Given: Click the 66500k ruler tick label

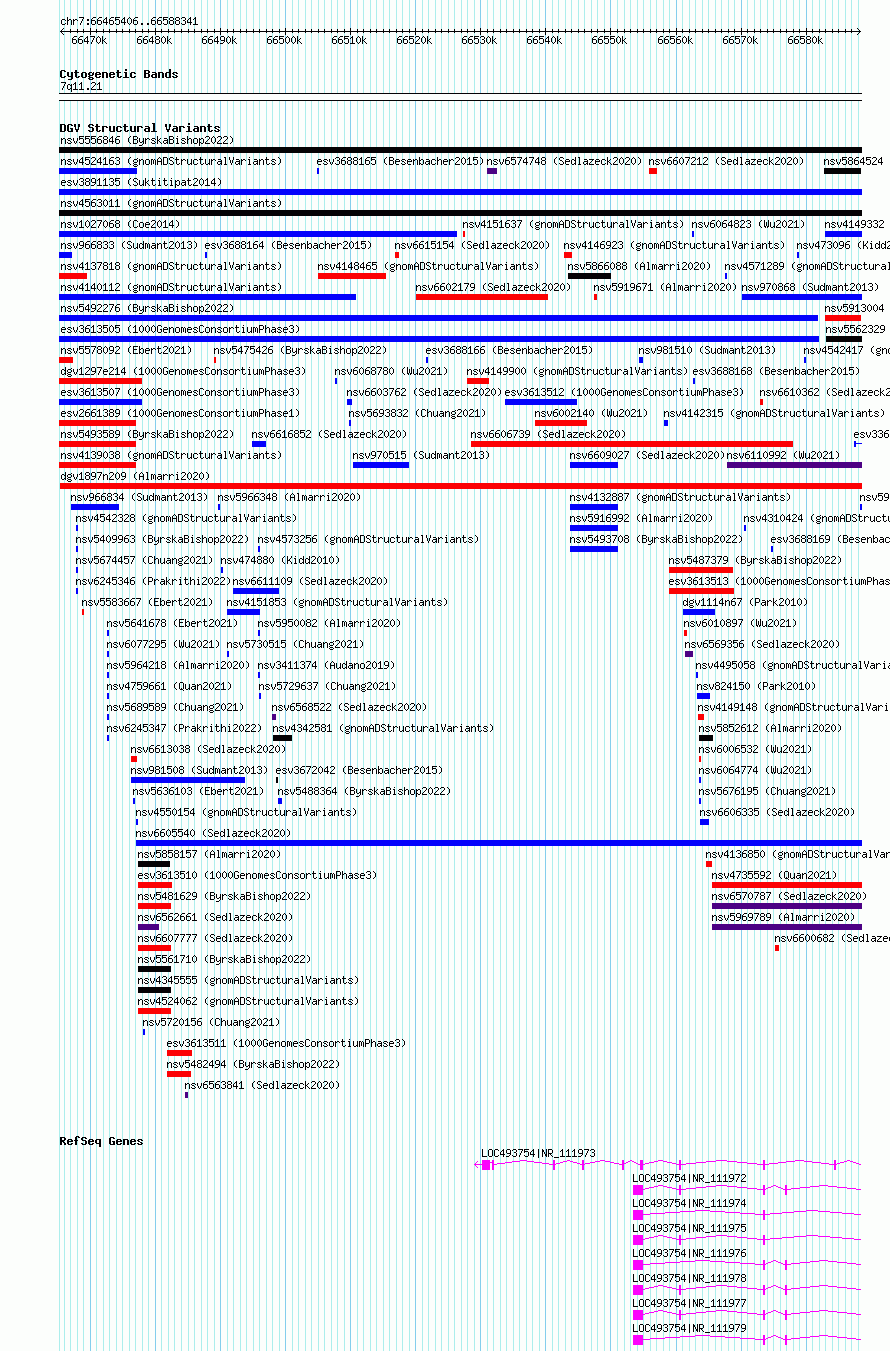Looking at the screenshot, I should point(284,40).
